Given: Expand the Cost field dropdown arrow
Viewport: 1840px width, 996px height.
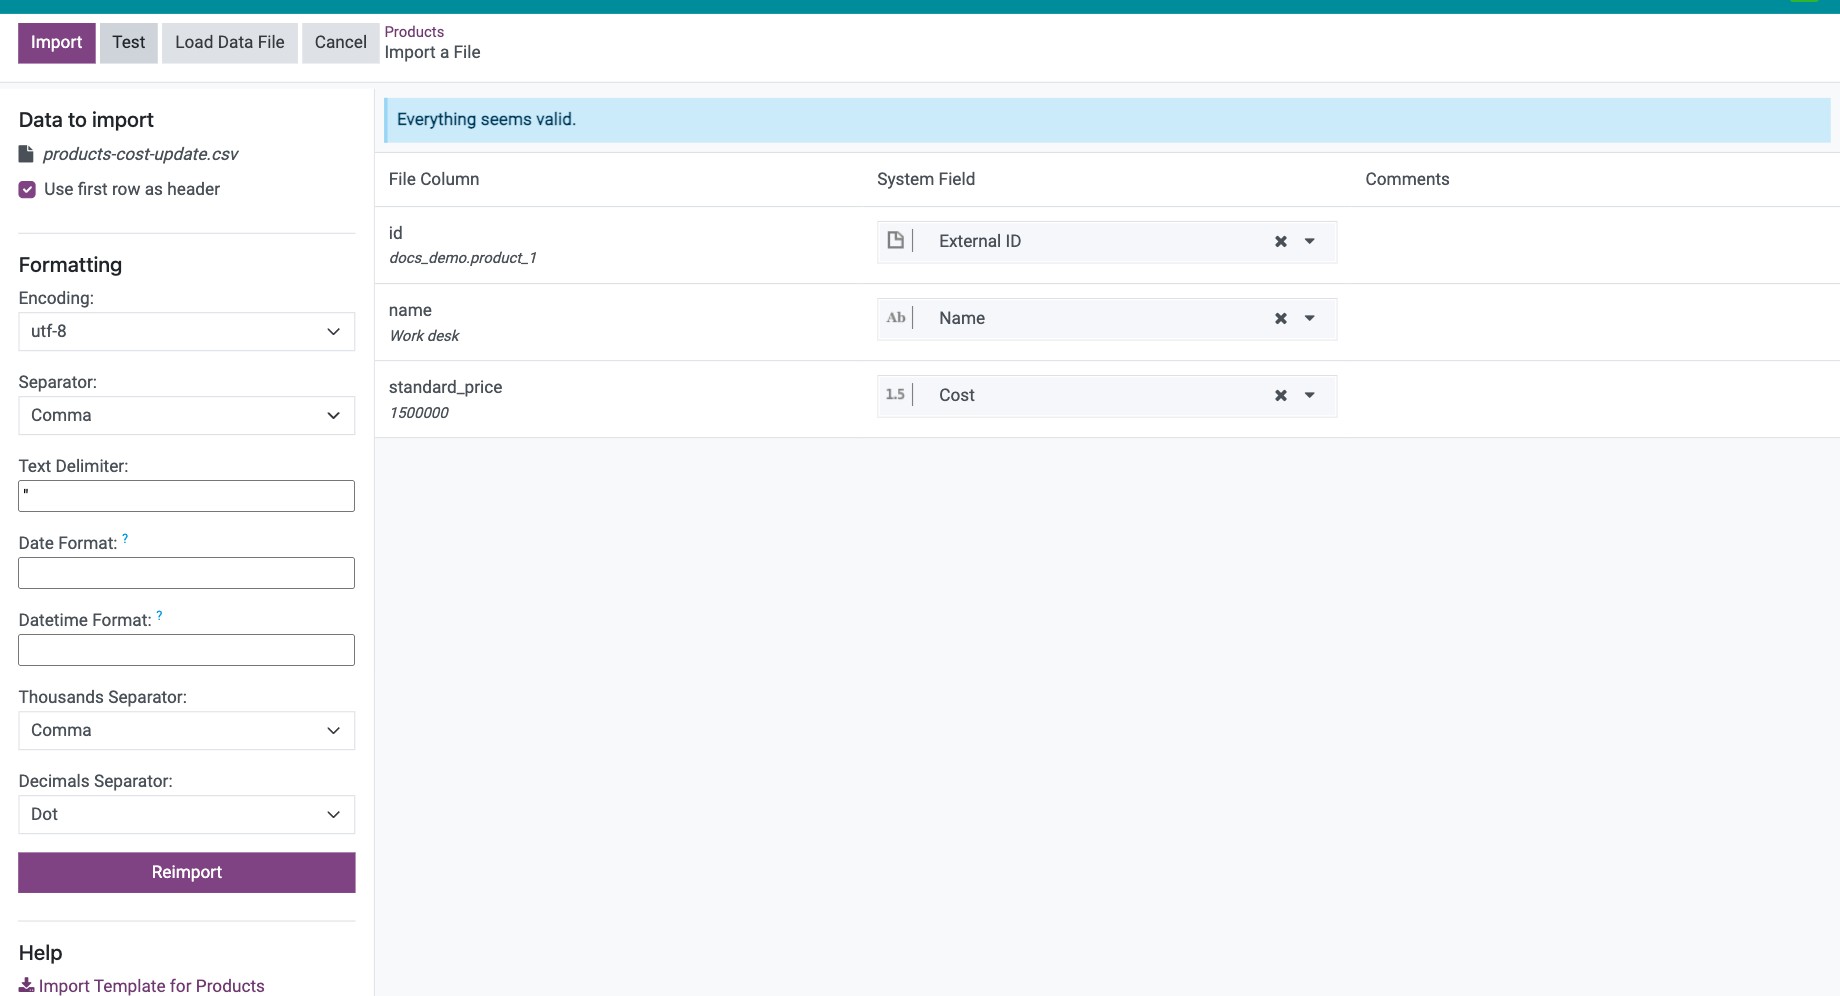Looking at the screenshot, I should [x=1310, y=395].
